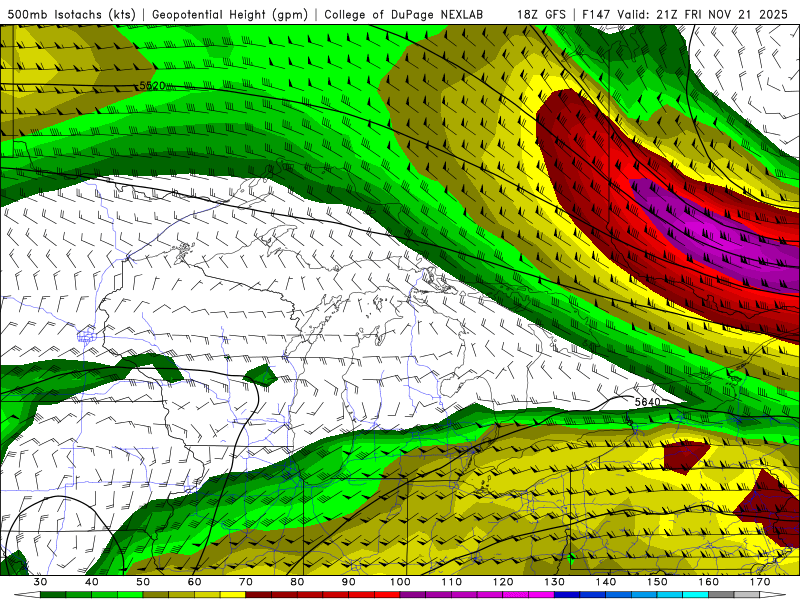Click the Geopotential Height (gpm) title text
800x600 pixels.
[x=229, y=14]
